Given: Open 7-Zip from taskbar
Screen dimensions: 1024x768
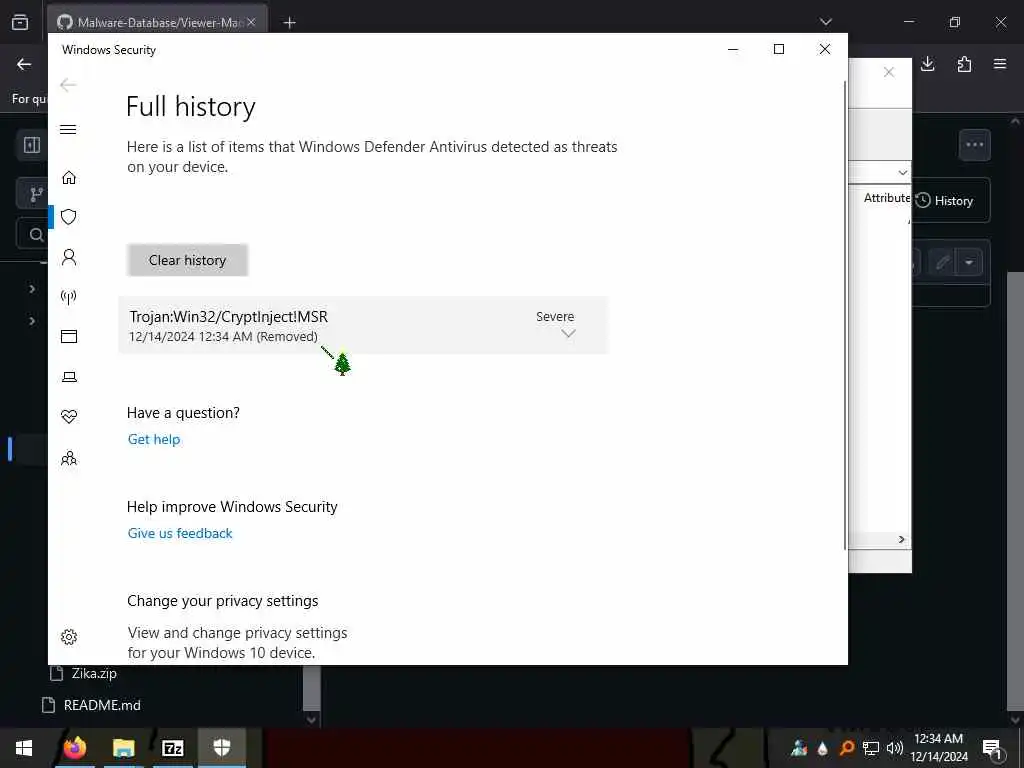Looking at the screenshot, I should (x=172, y=748).
